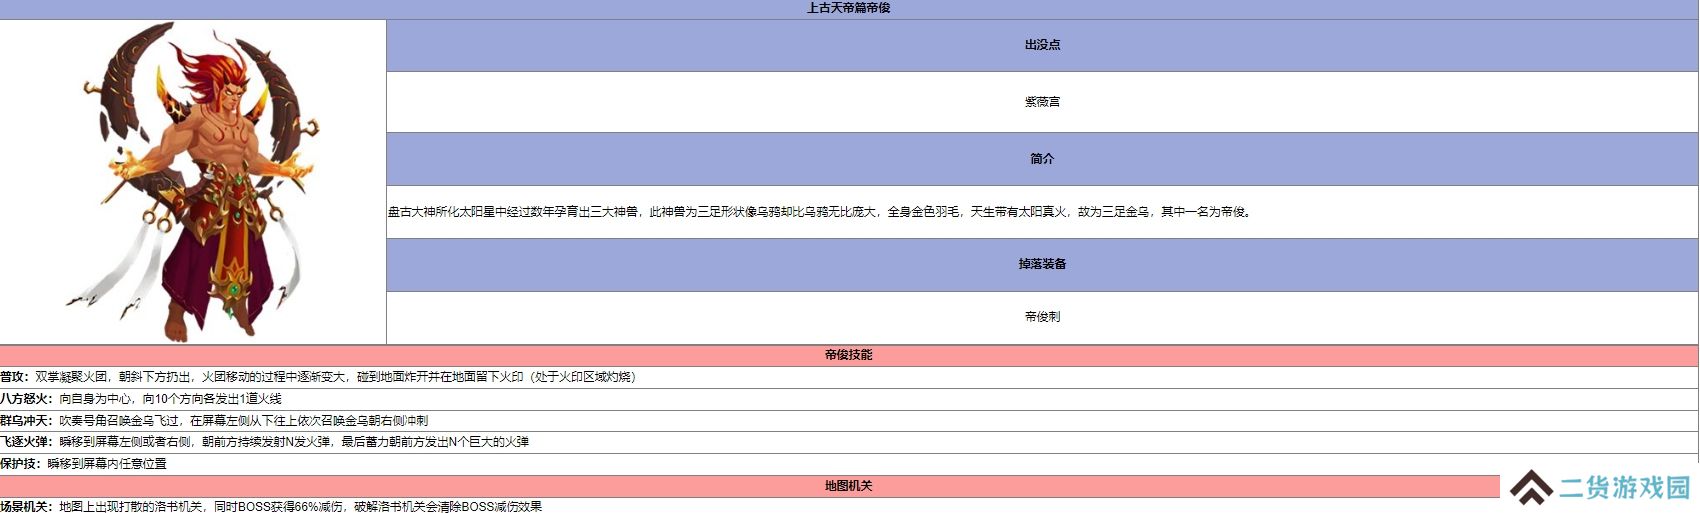Click the 帝俊技能 section header

coord(849,355)
